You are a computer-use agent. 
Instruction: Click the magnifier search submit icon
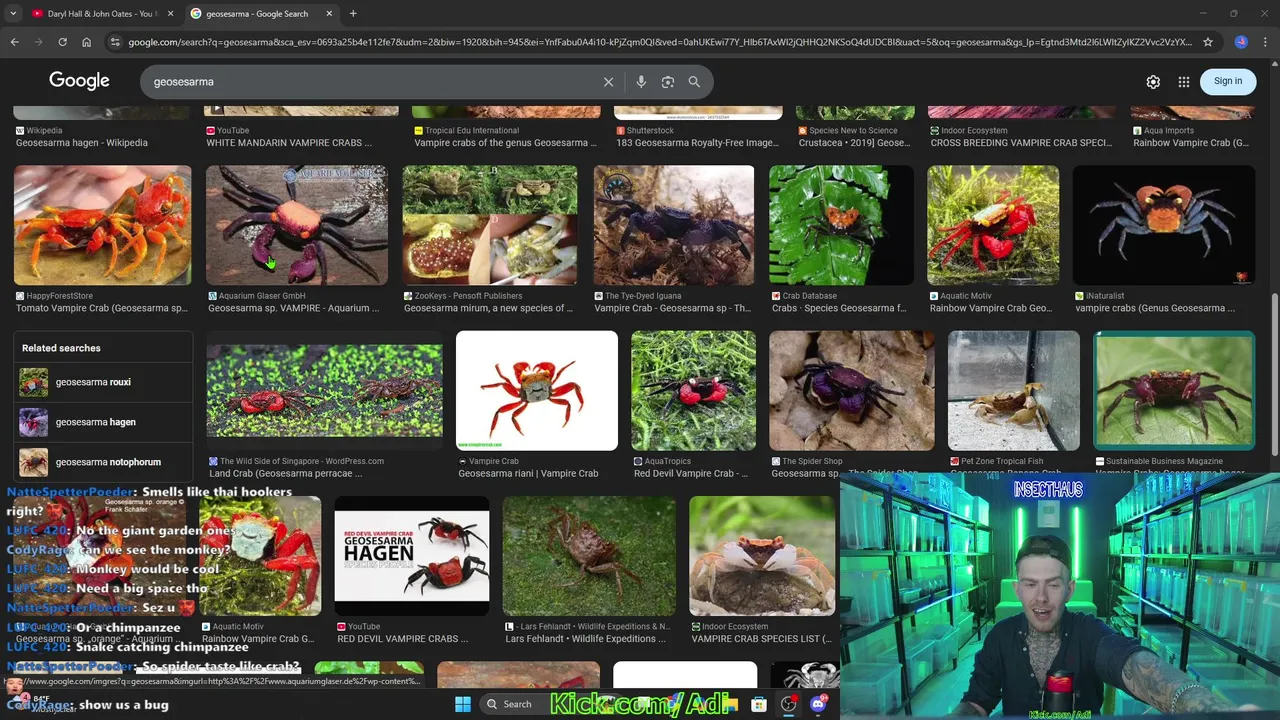point(694,82)
